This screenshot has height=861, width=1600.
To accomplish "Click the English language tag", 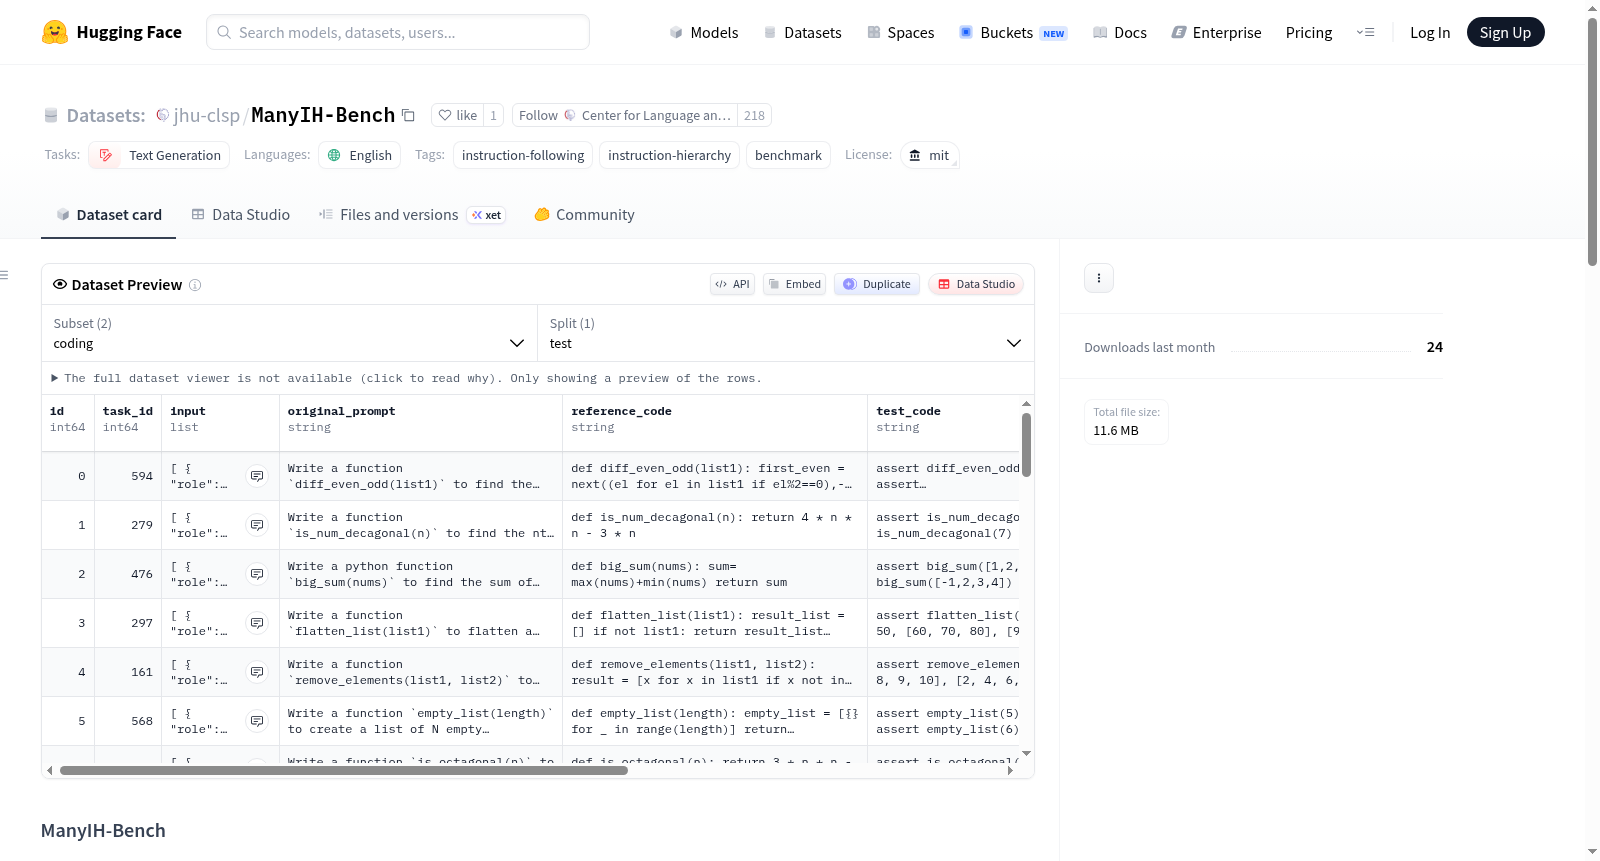I will click(x=360, y=155).
